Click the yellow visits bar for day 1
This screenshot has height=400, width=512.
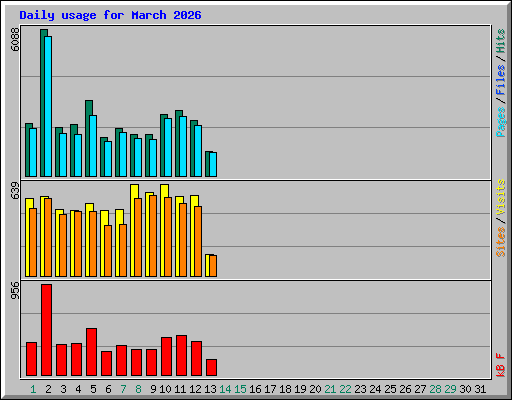(27, 237)
